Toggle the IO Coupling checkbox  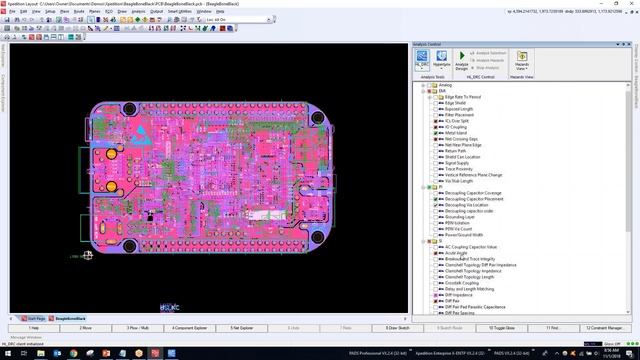click(436, 127)
